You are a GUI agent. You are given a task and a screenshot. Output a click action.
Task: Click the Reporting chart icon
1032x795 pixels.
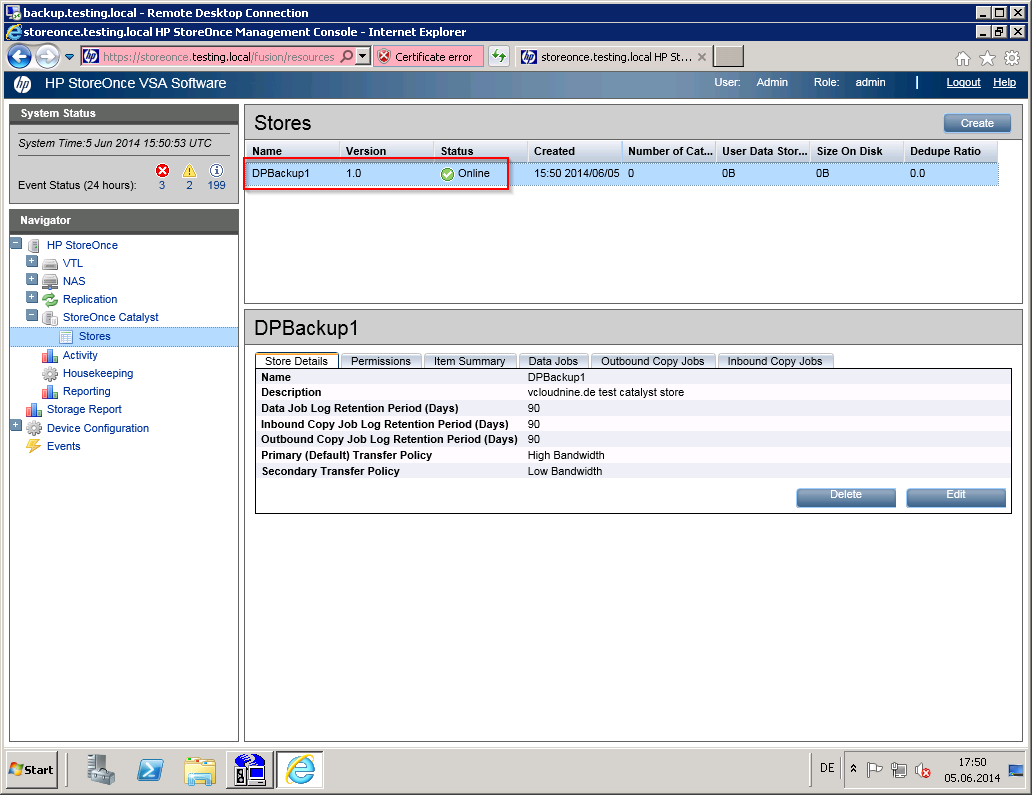pyautogui.click(x=50, y=392)
